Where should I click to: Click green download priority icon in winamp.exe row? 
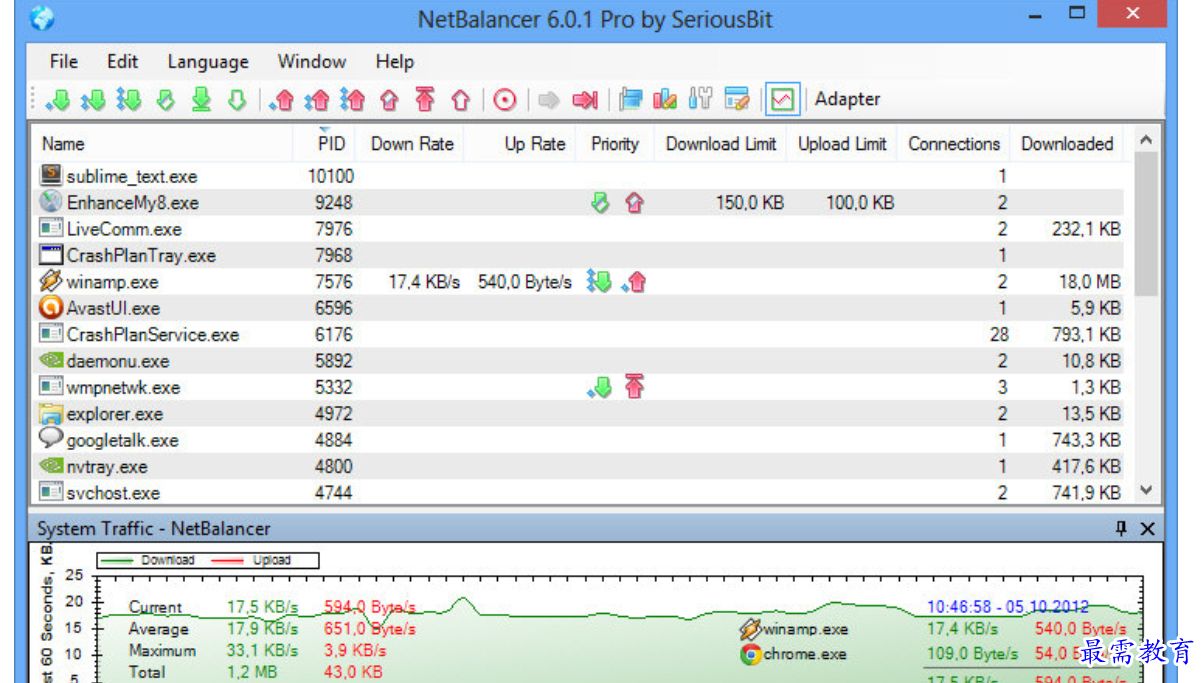[x=599, y=282]
